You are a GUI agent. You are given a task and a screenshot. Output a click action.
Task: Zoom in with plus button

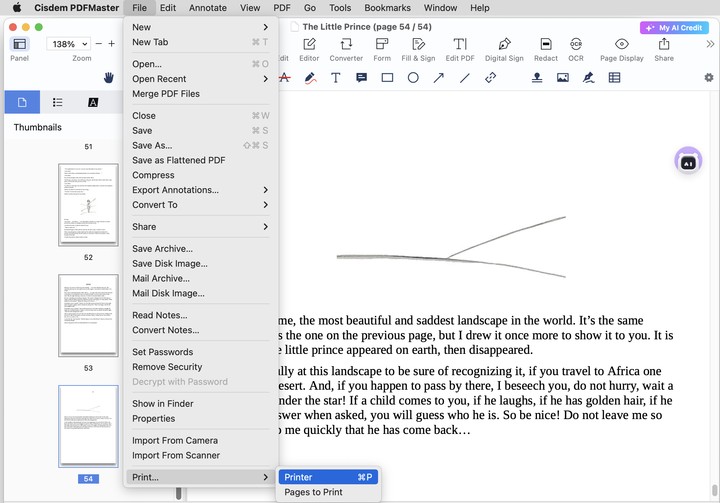pos(112,44)
